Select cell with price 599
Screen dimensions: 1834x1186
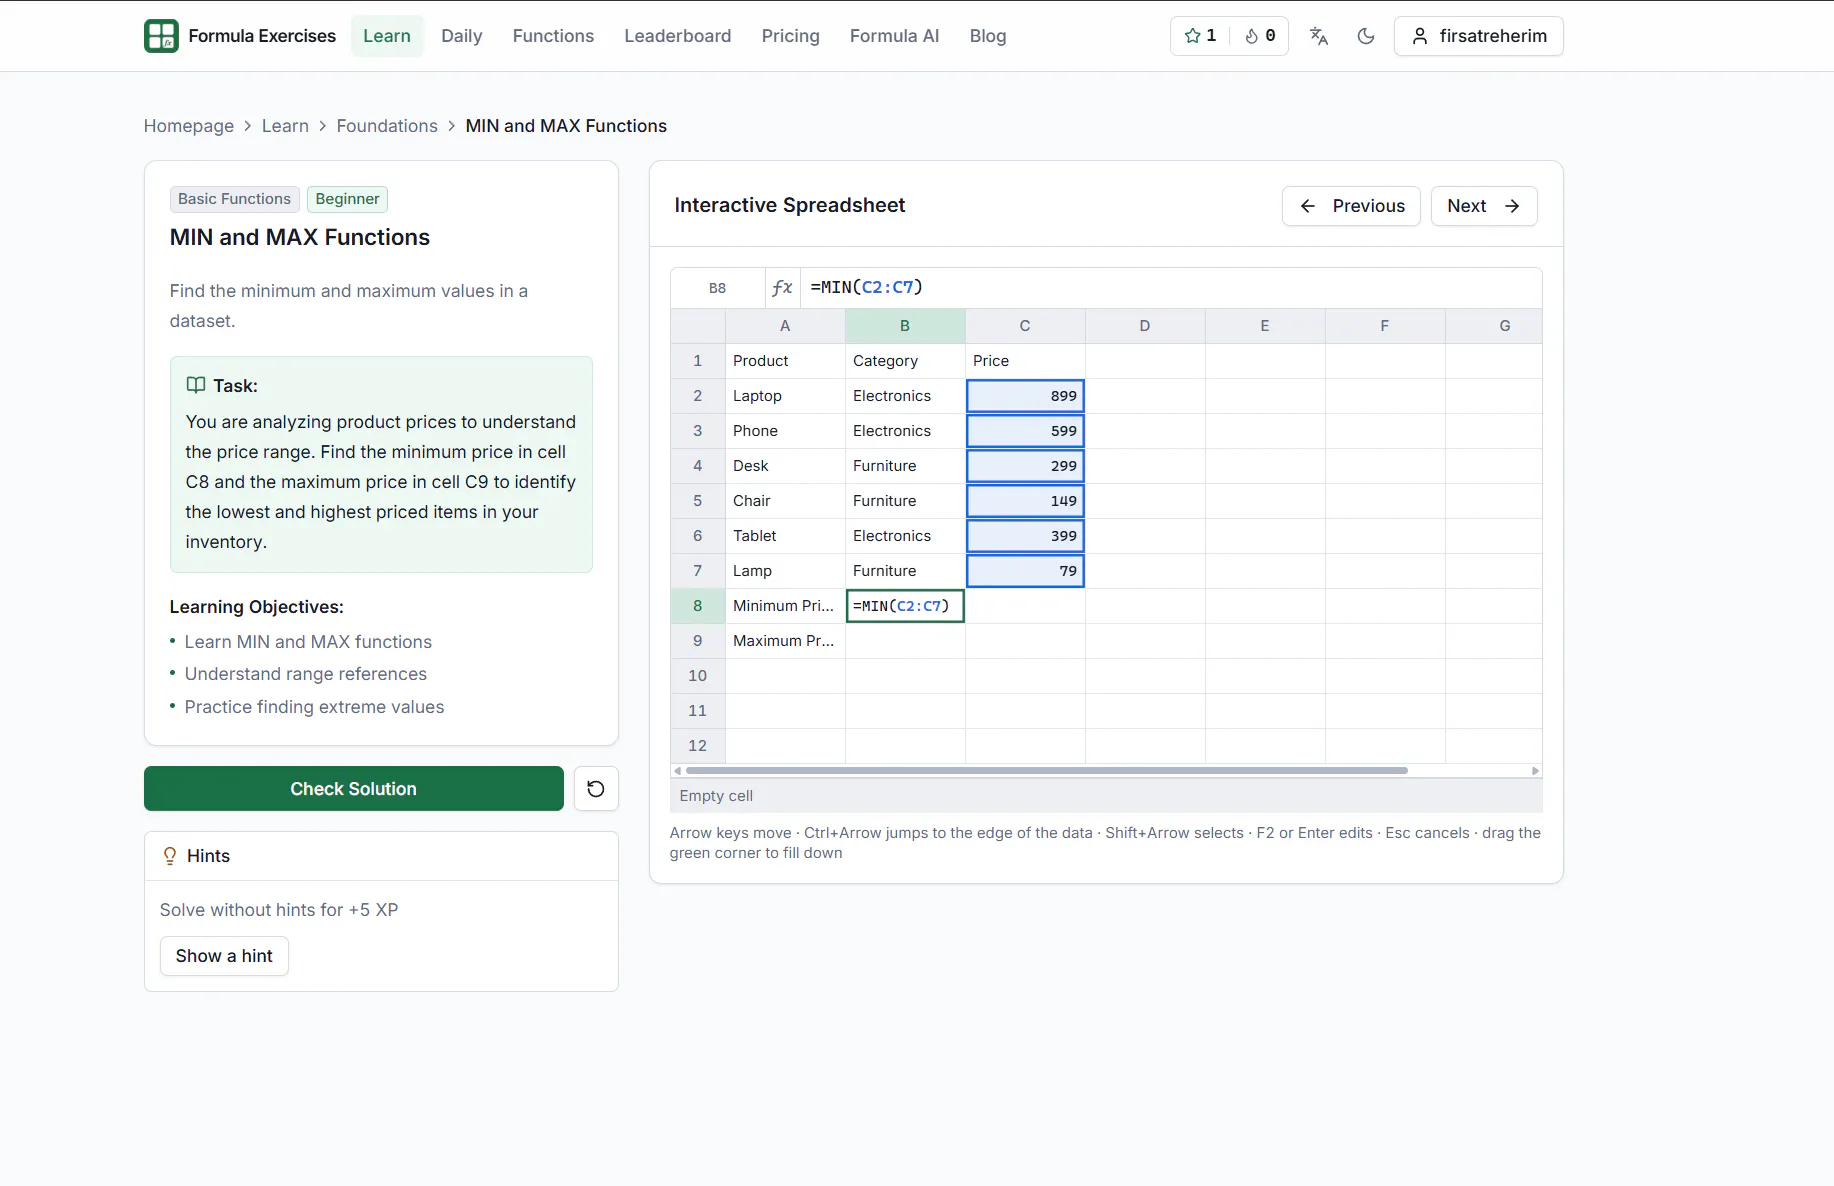point(1025,431)
